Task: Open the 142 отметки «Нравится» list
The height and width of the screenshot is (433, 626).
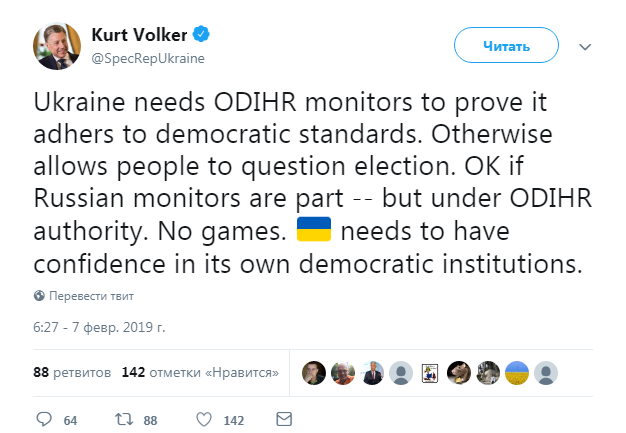Action: [200, 372]
